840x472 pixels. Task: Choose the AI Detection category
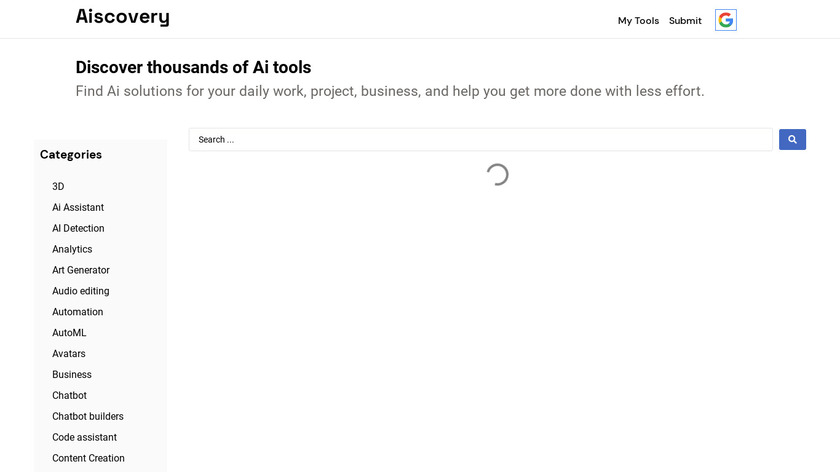click(78, 229)
